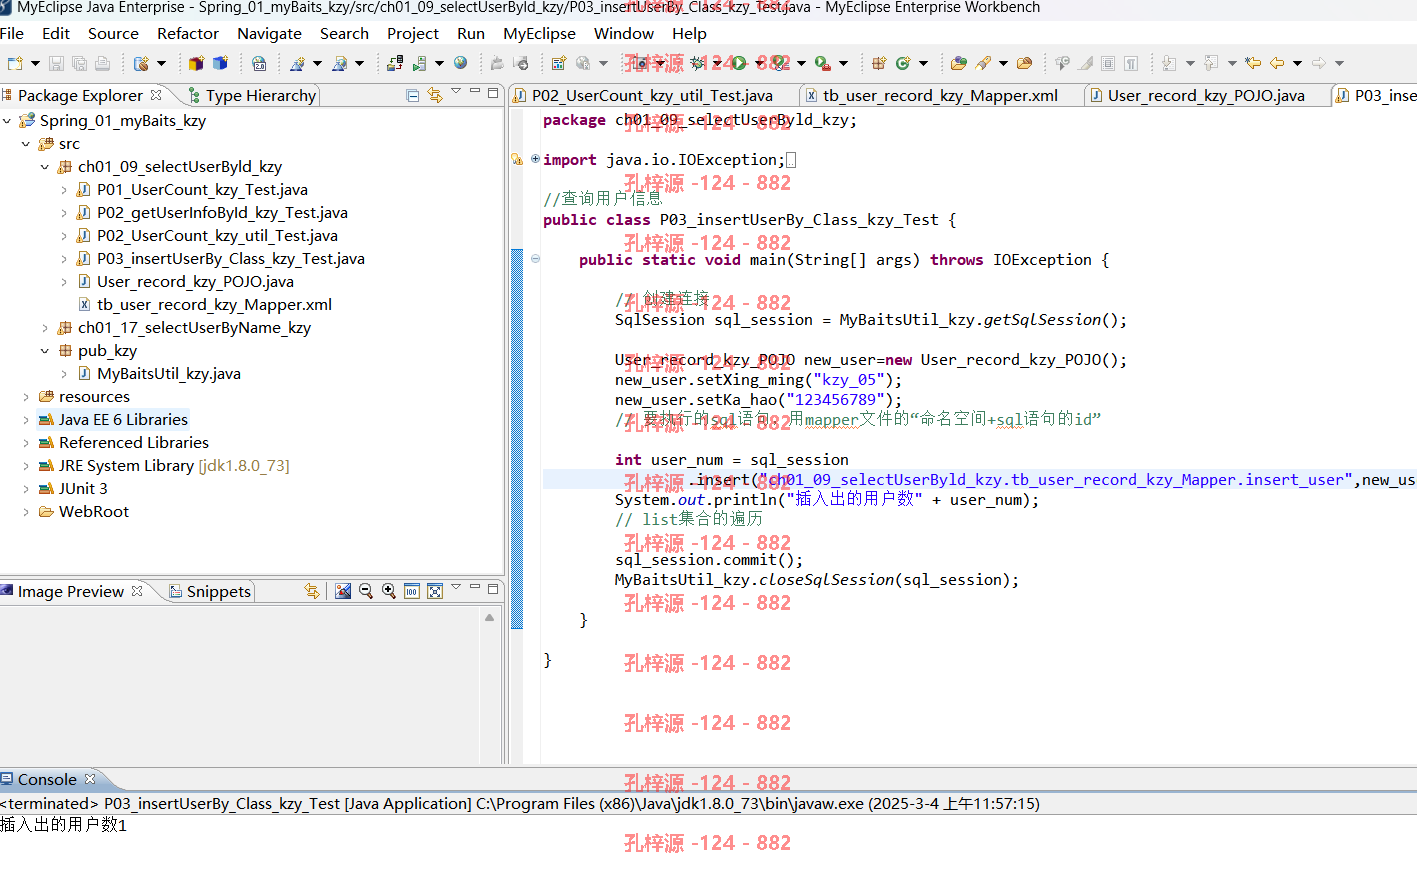This screenshot has width=1417, height=871.
Task: Select MyBaitsUtil_kzy.java in tree
Action: pyautogui.click(x=169, y=373)
